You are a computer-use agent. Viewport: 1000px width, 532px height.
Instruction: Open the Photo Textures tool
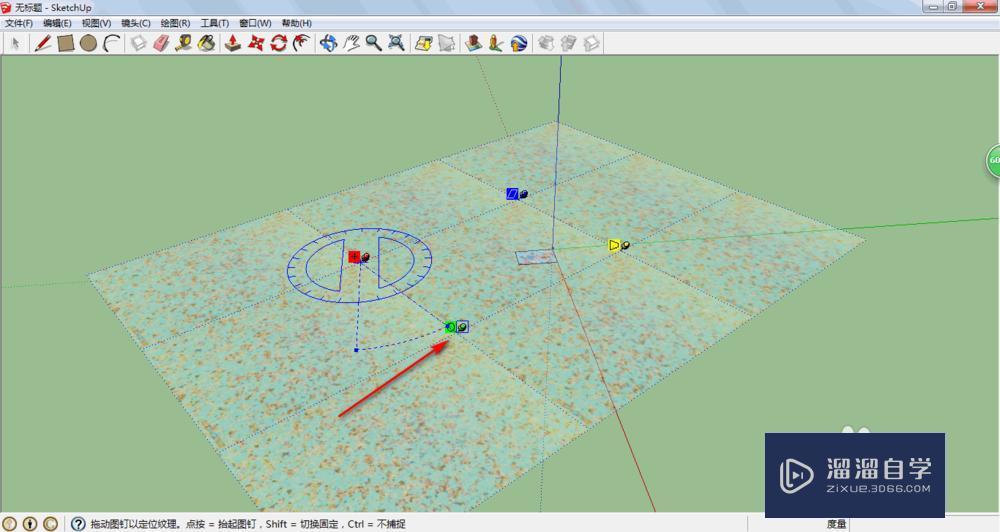click(x=496, y=43)
